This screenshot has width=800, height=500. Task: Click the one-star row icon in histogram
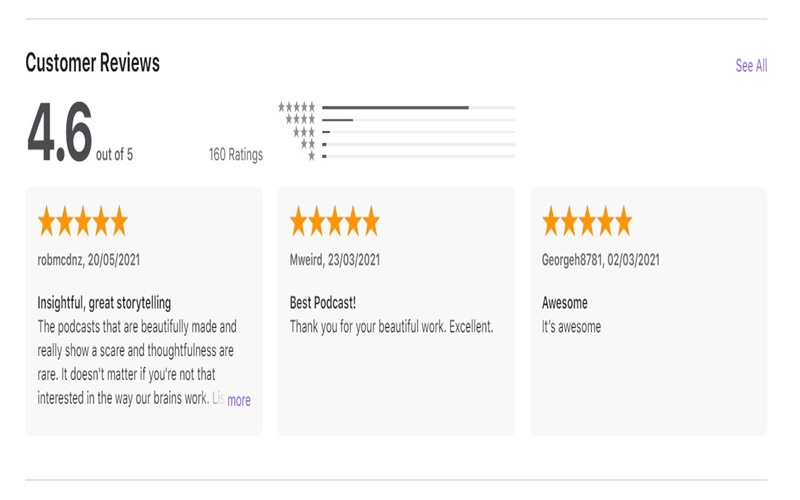311,156
